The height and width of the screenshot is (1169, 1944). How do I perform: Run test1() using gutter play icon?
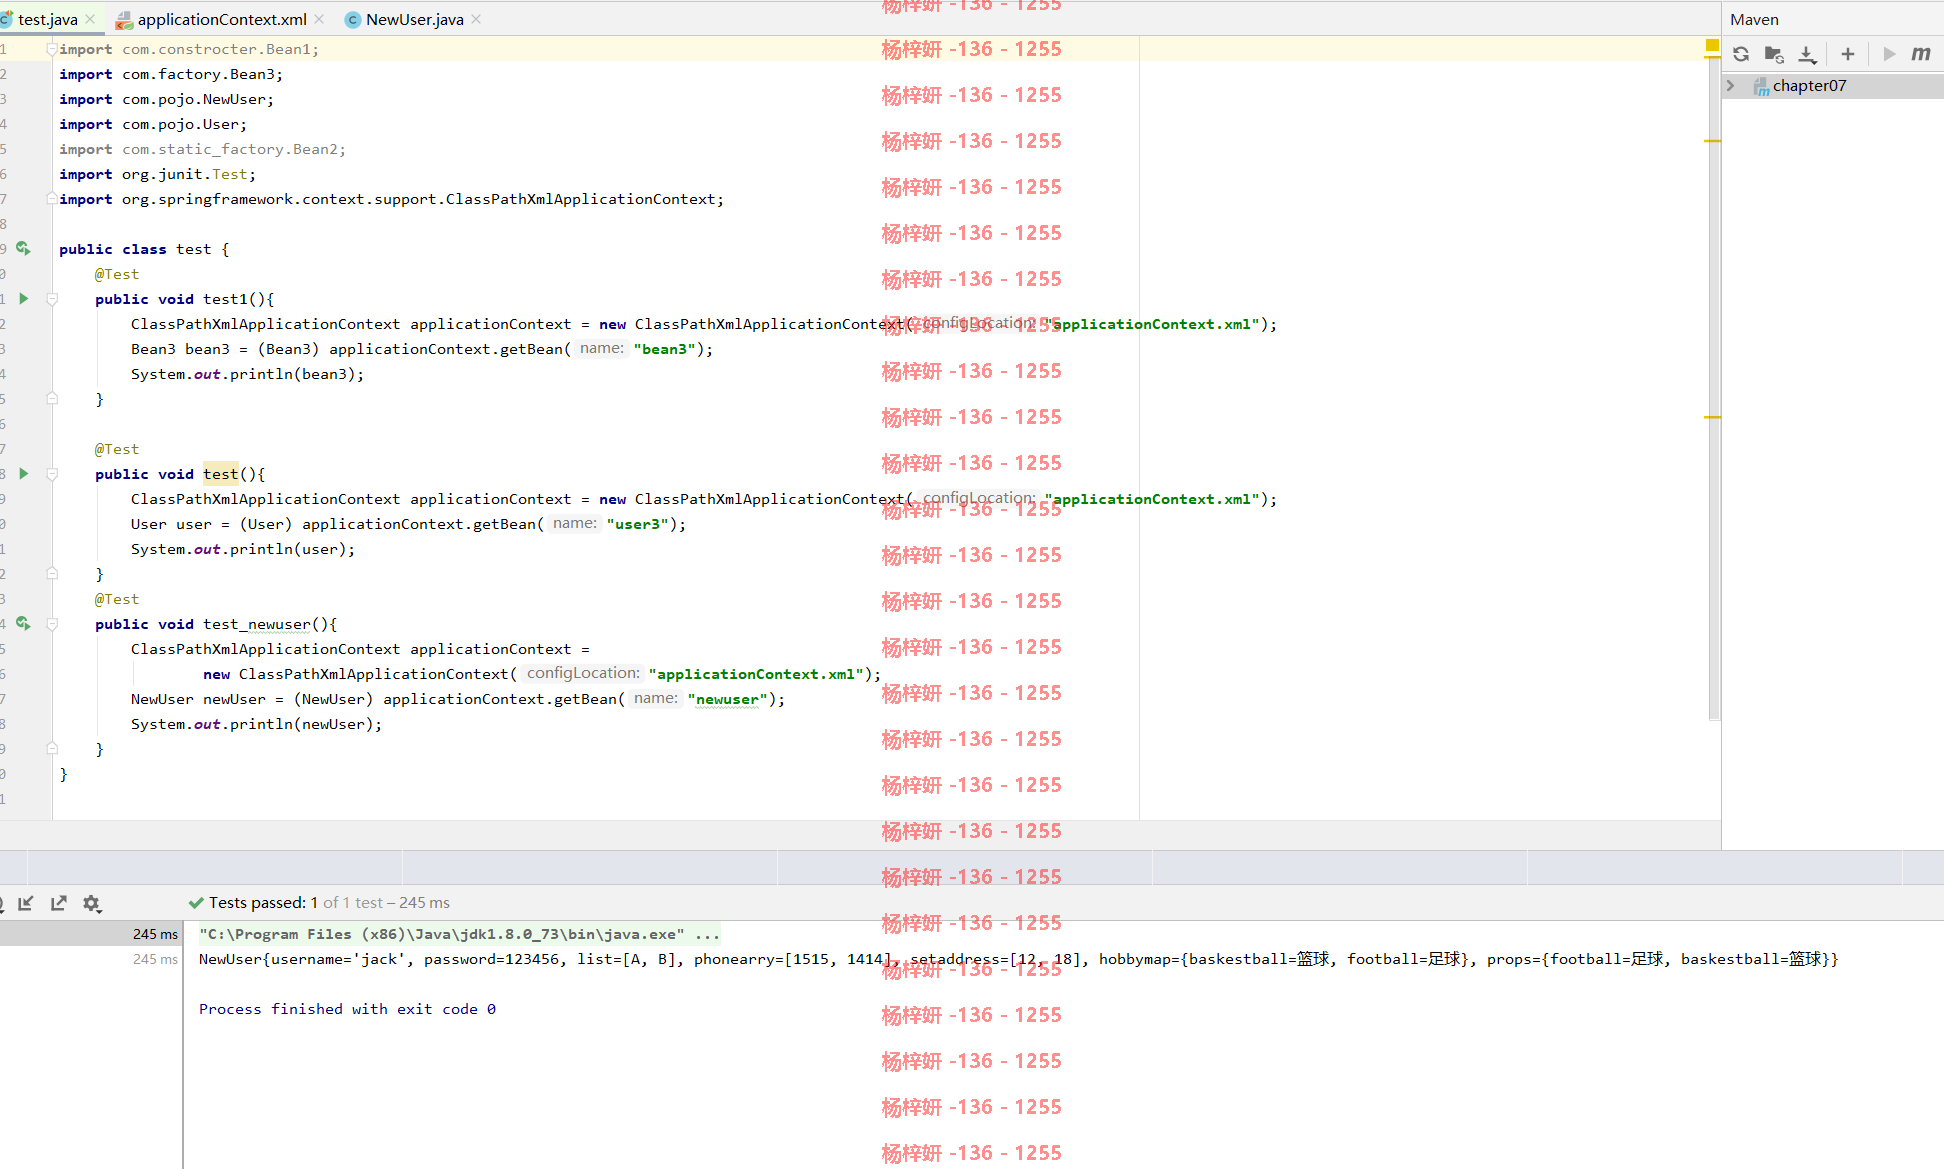[23, 299]
